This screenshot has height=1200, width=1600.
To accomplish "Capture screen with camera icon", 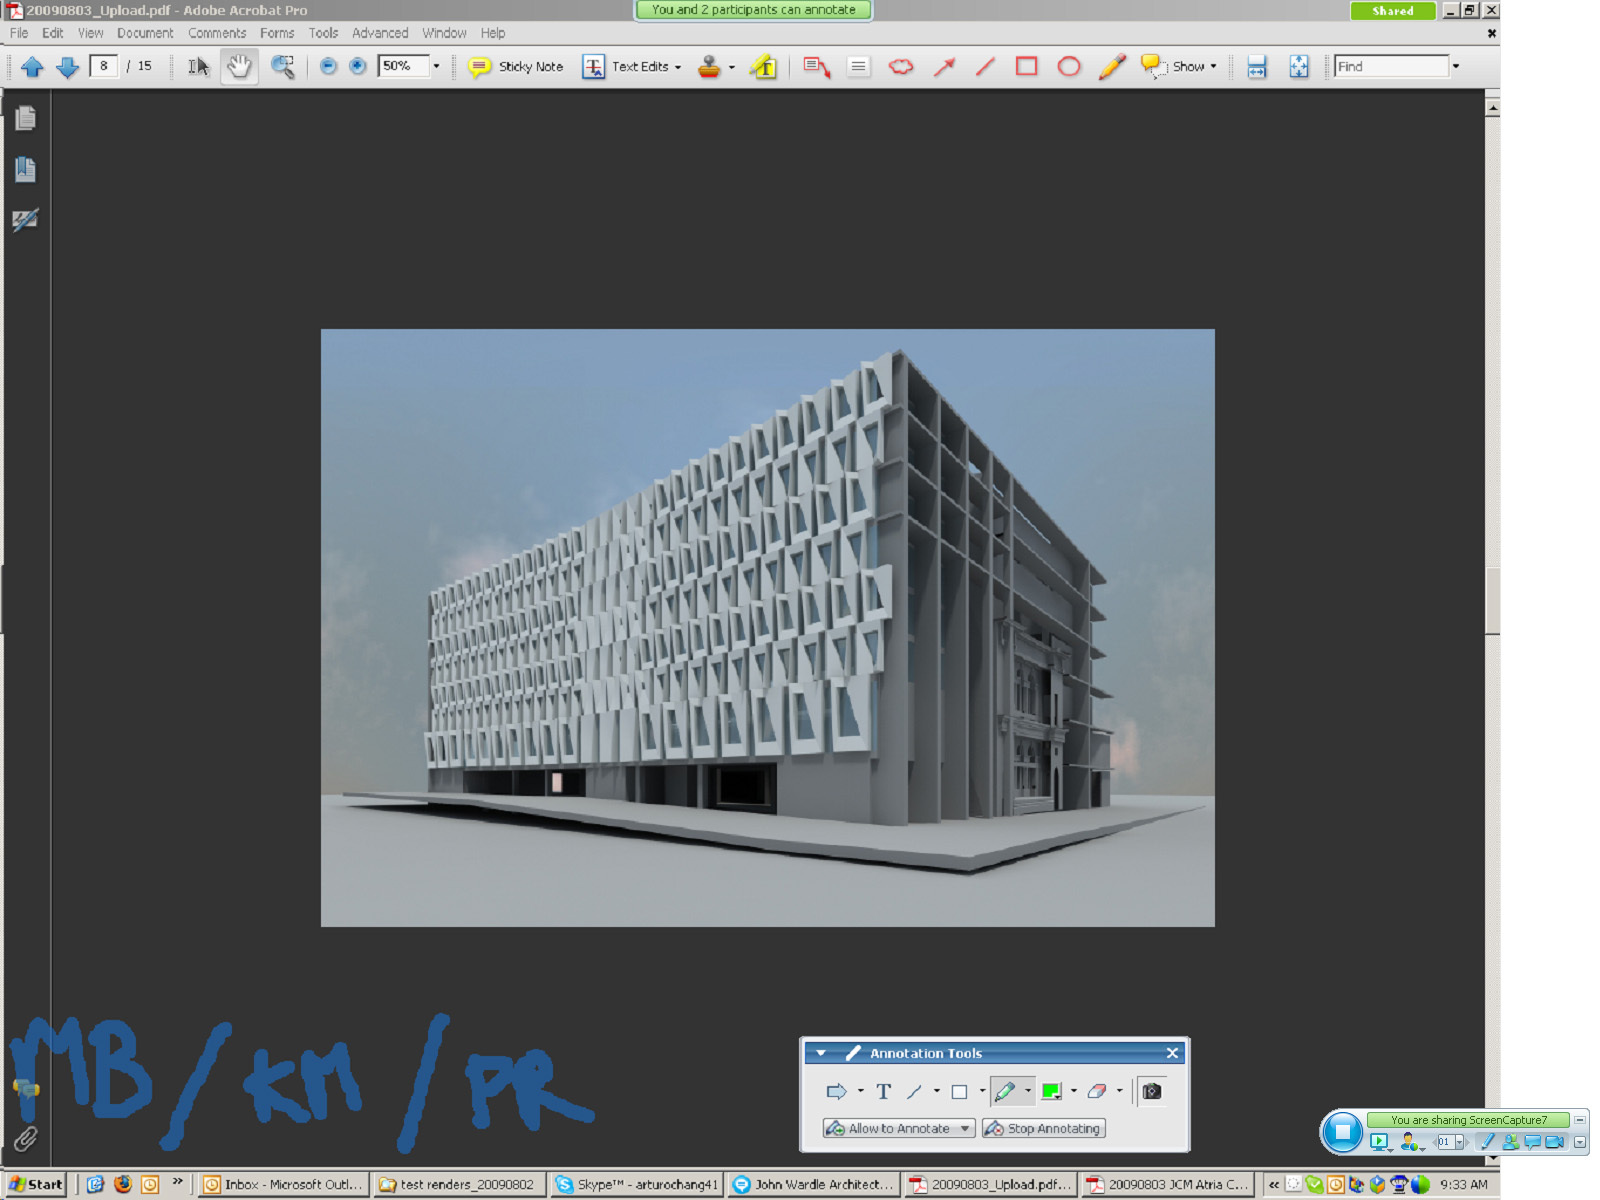I will (1152, 1092).
